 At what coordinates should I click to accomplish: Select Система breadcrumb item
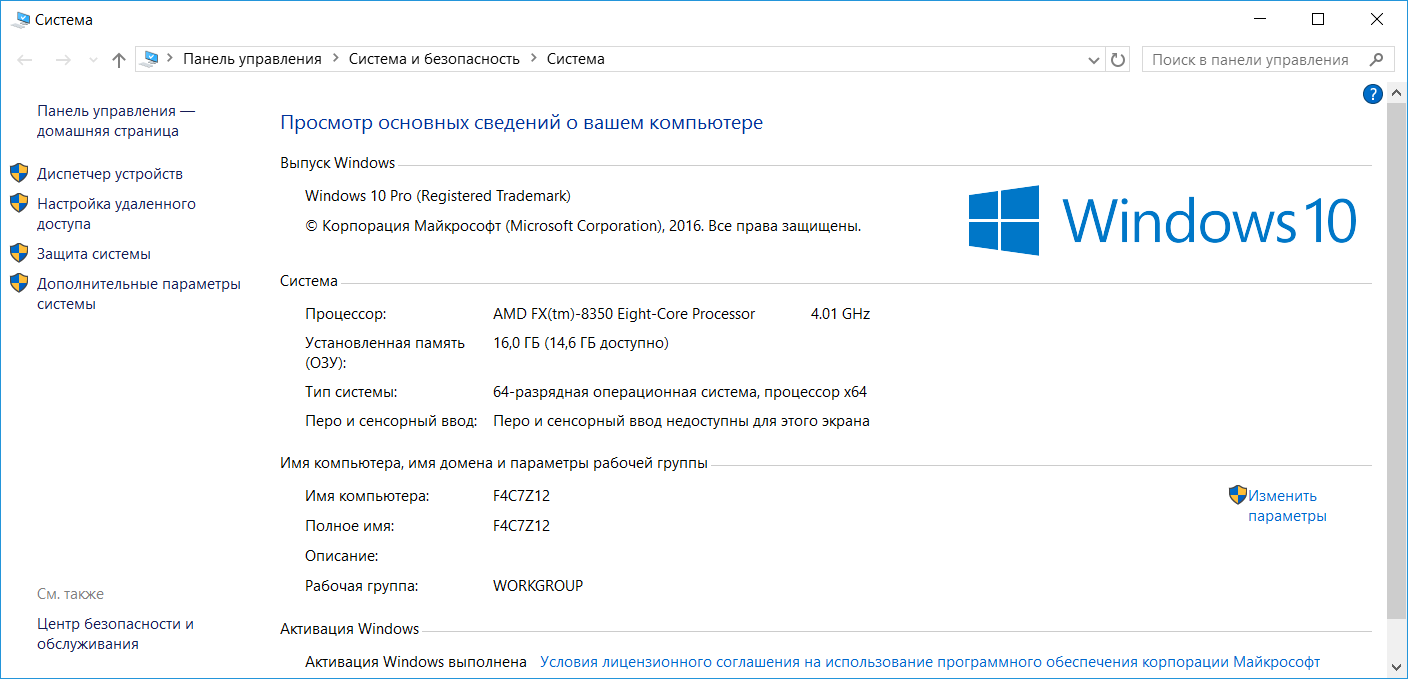tap(575, 59)
